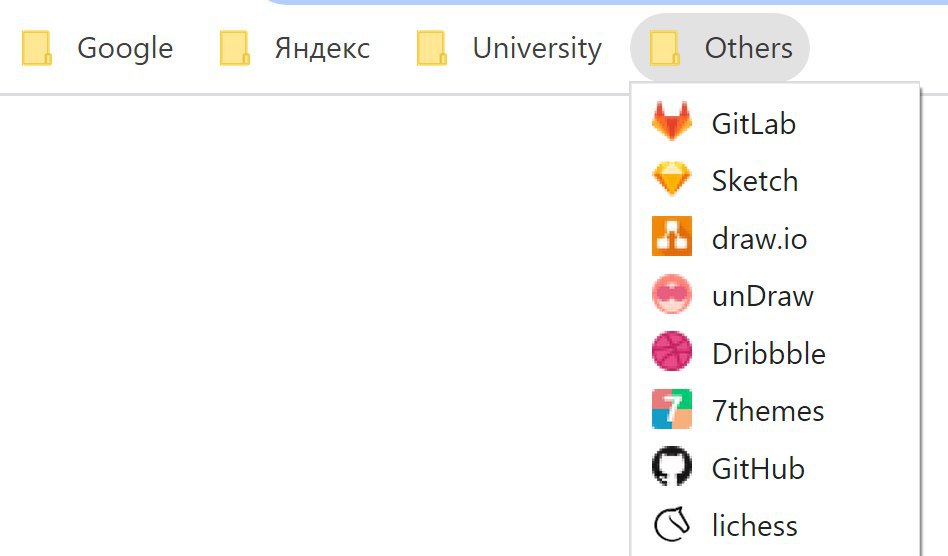
Task: Open the GitLab bookmark
Action: pyautogui.click(x=775, y=123)
